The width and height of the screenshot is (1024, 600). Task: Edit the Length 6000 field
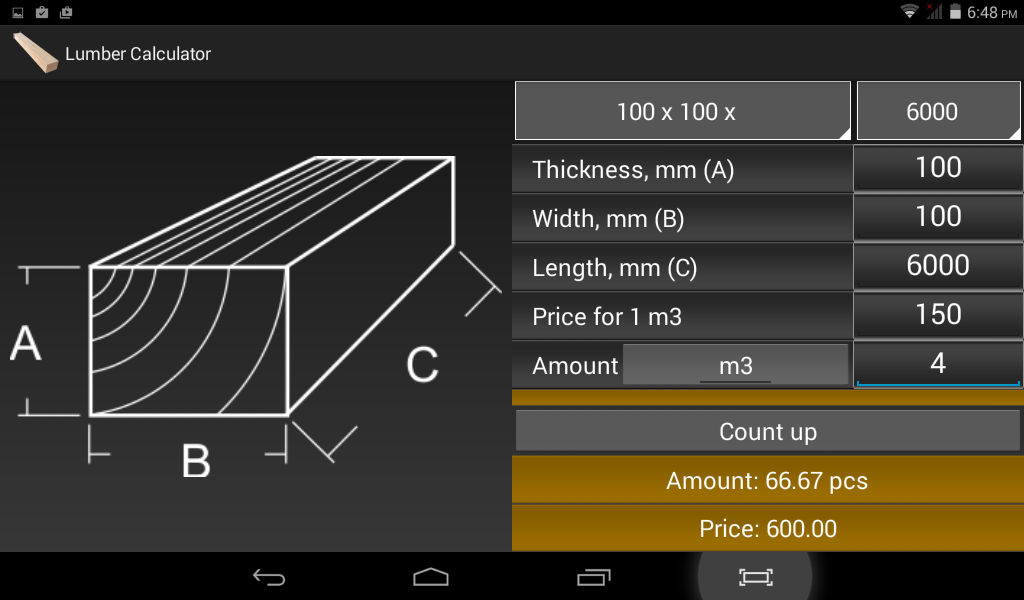point(937,265)
